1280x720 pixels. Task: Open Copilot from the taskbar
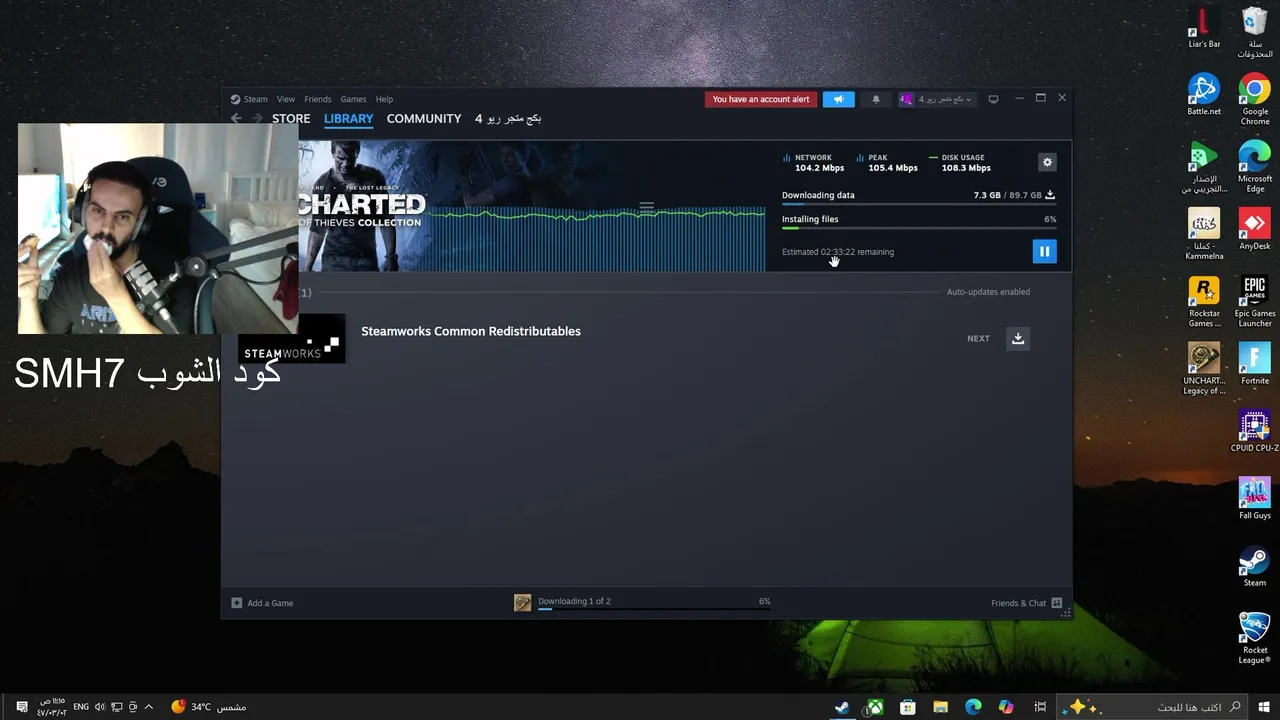pos(1006,707)
